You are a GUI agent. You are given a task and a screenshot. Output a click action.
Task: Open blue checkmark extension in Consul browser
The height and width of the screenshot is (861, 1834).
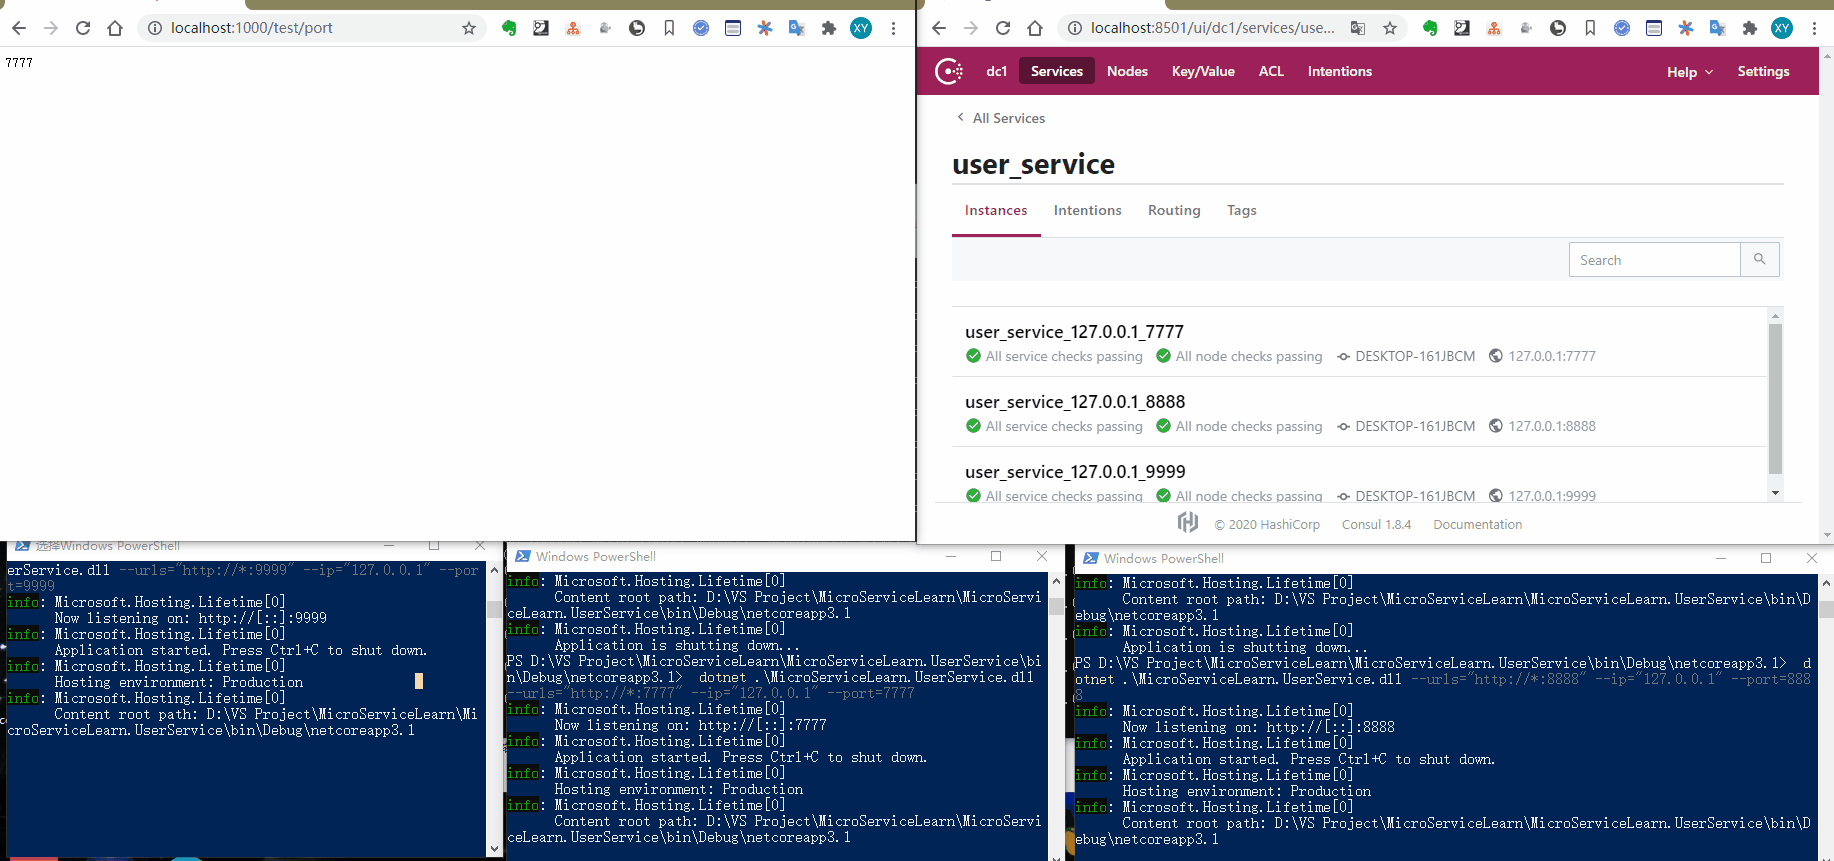[1622, 28]
